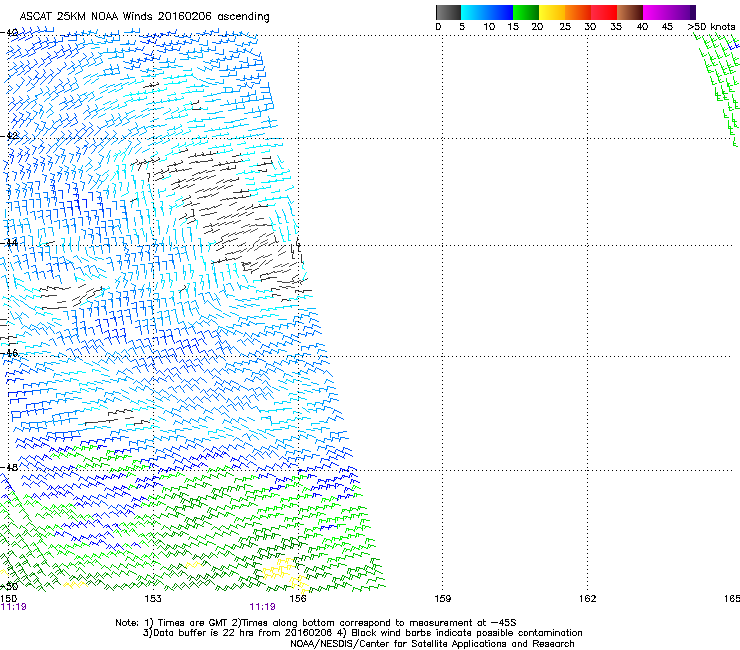Click the gray 0–5 knots color band
The width and height of the screenshot is (740, 650).
[448, 12]
